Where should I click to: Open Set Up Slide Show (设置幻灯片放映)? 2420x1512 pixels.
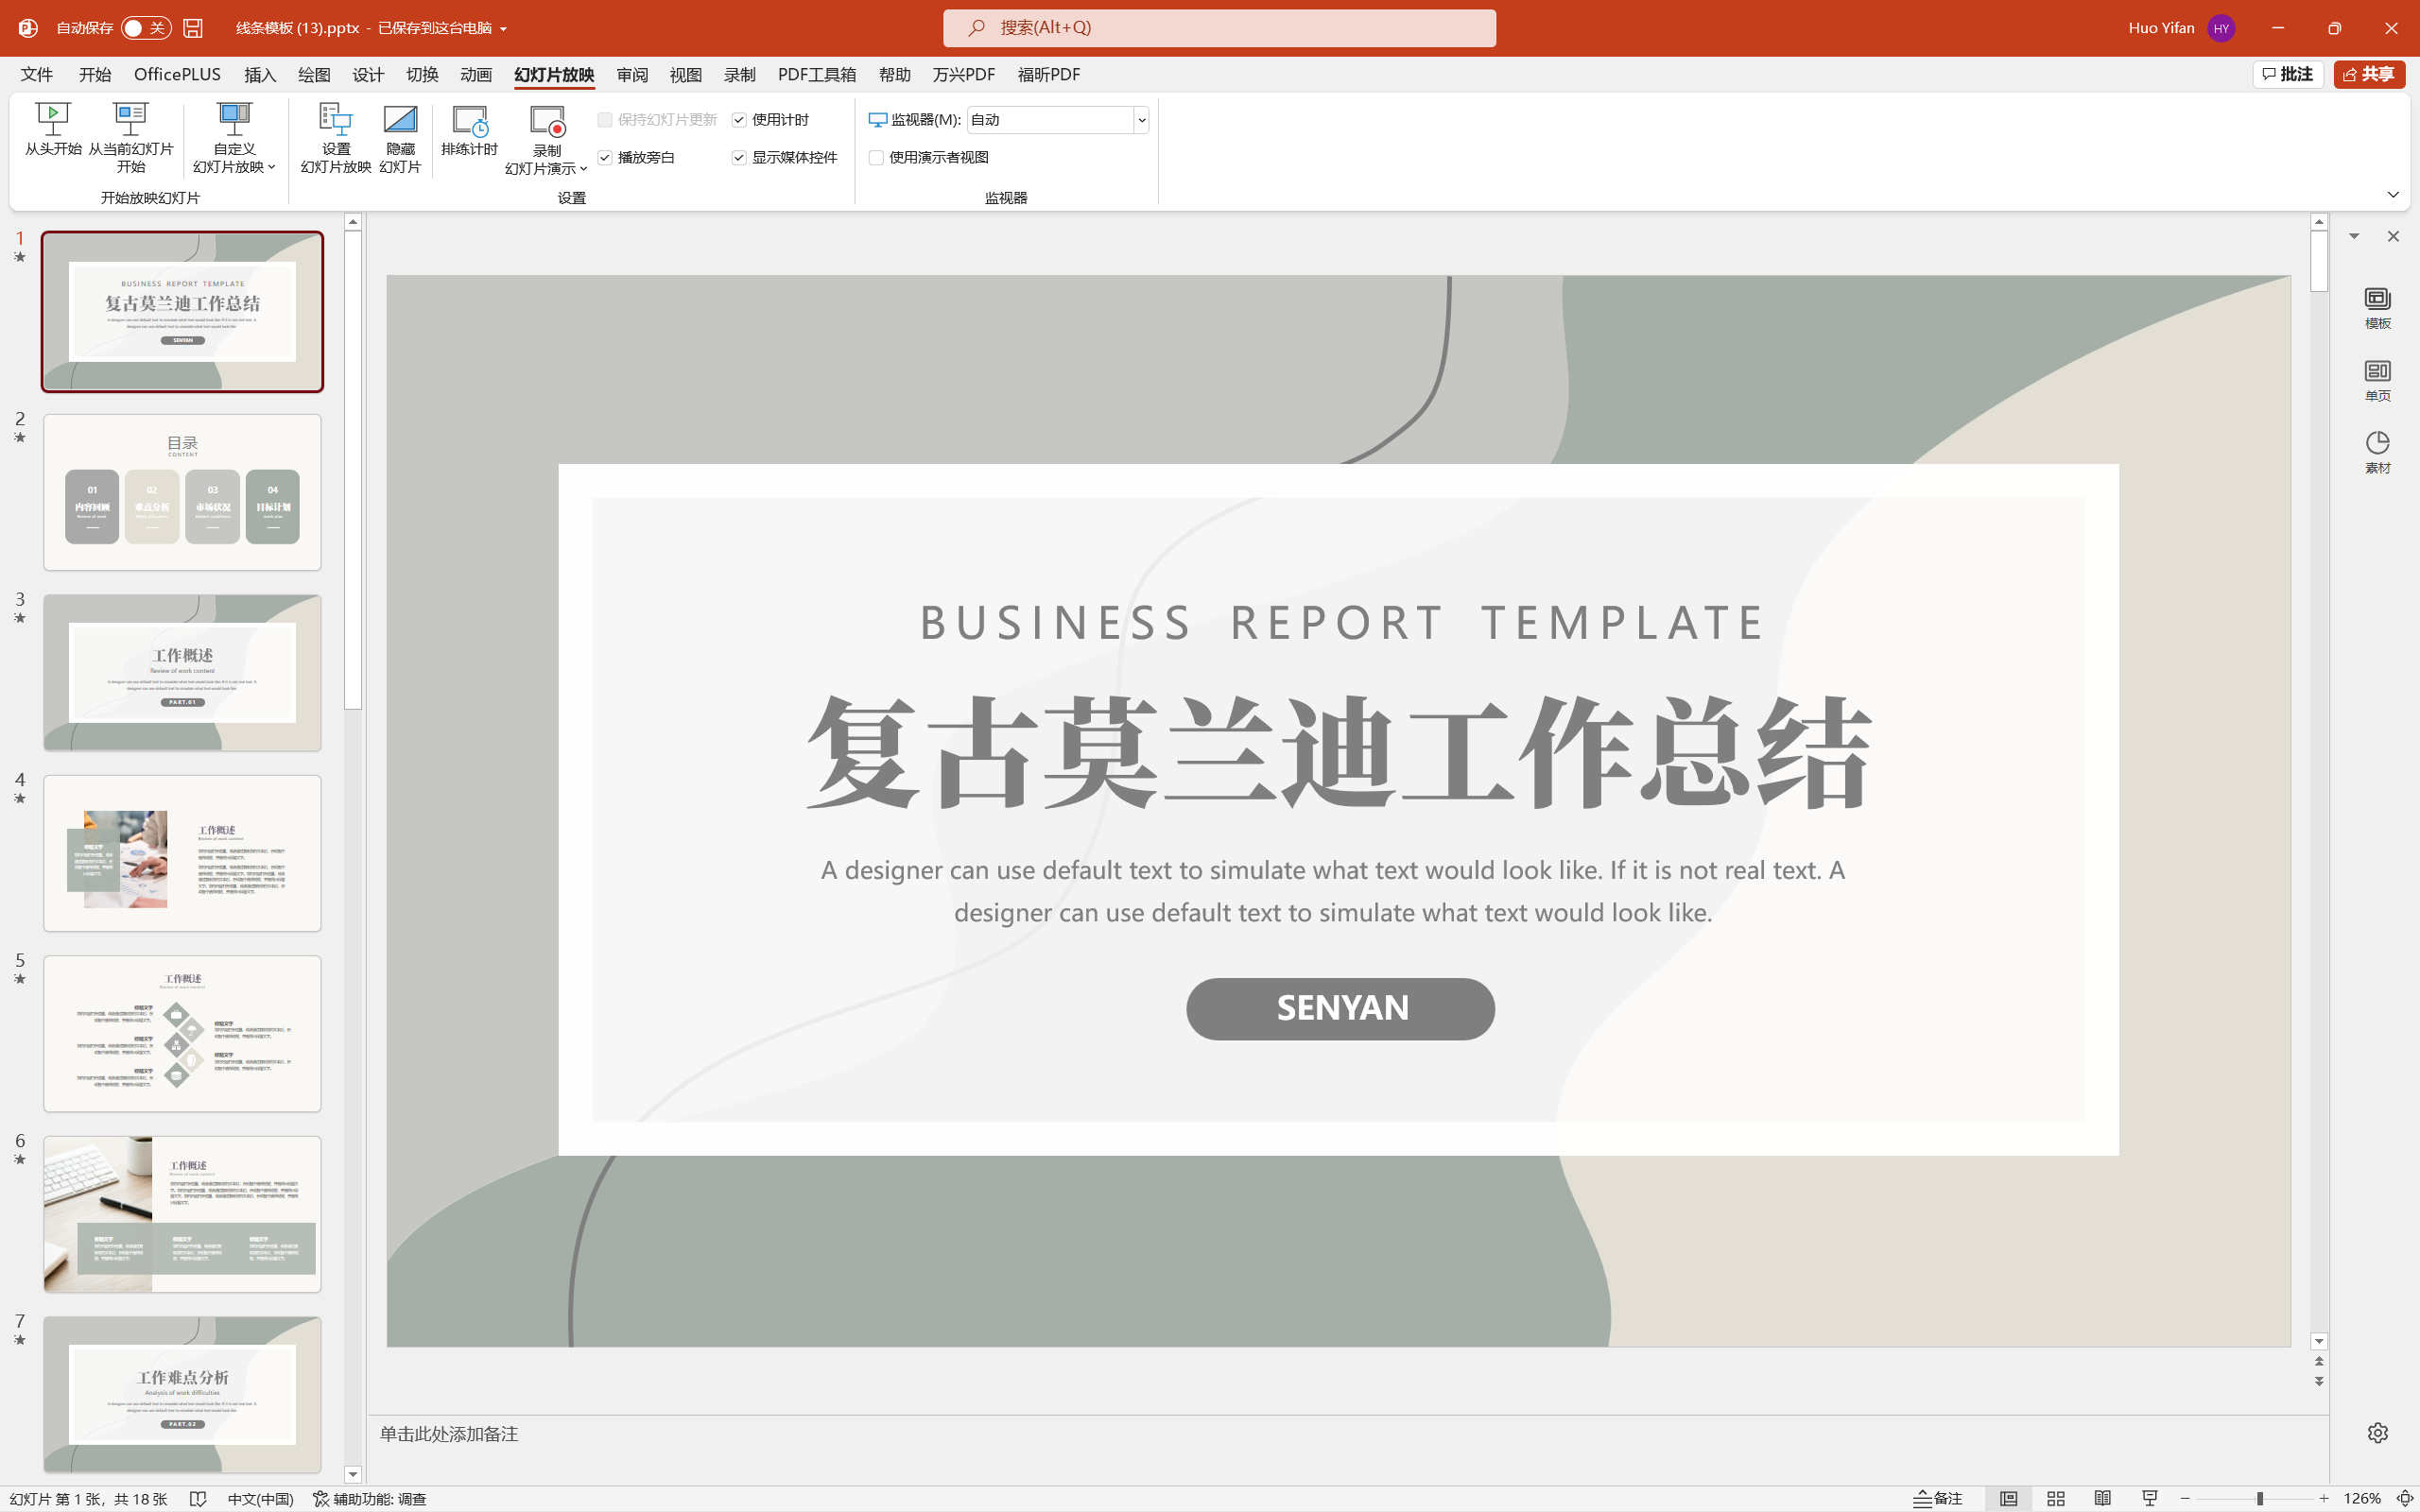pos(335,120)
